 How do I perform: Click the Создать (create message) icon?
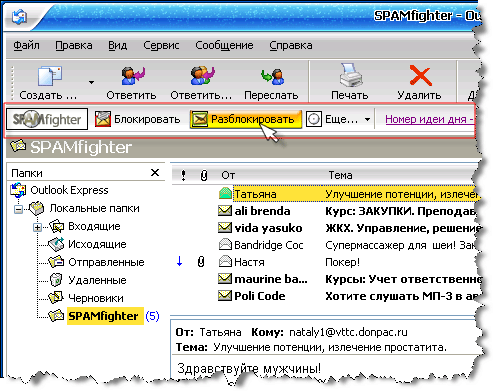coord(50,76)
